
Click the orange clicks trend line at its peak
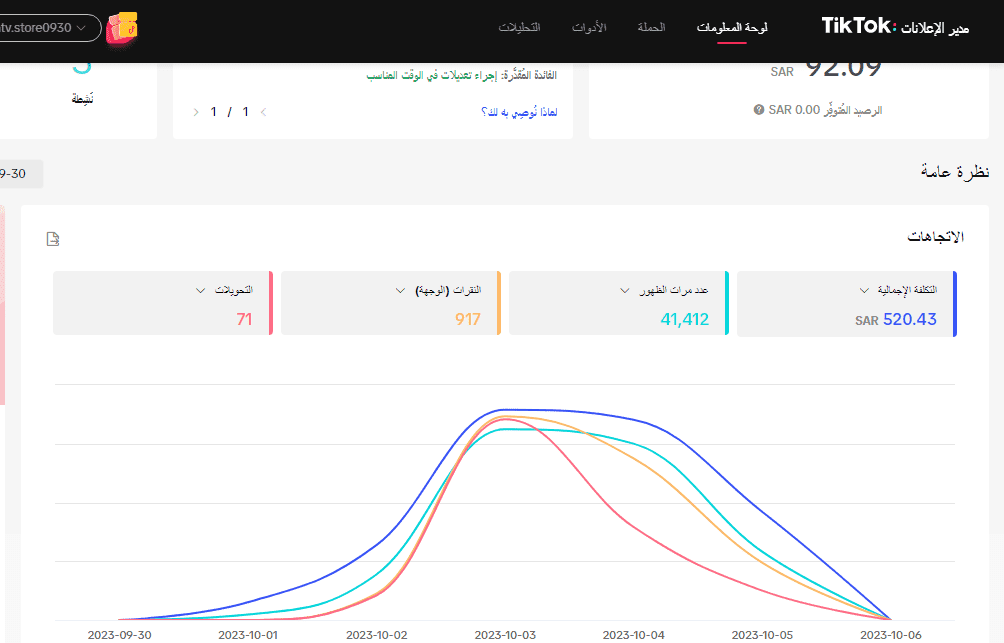click(x=505, y=417)
